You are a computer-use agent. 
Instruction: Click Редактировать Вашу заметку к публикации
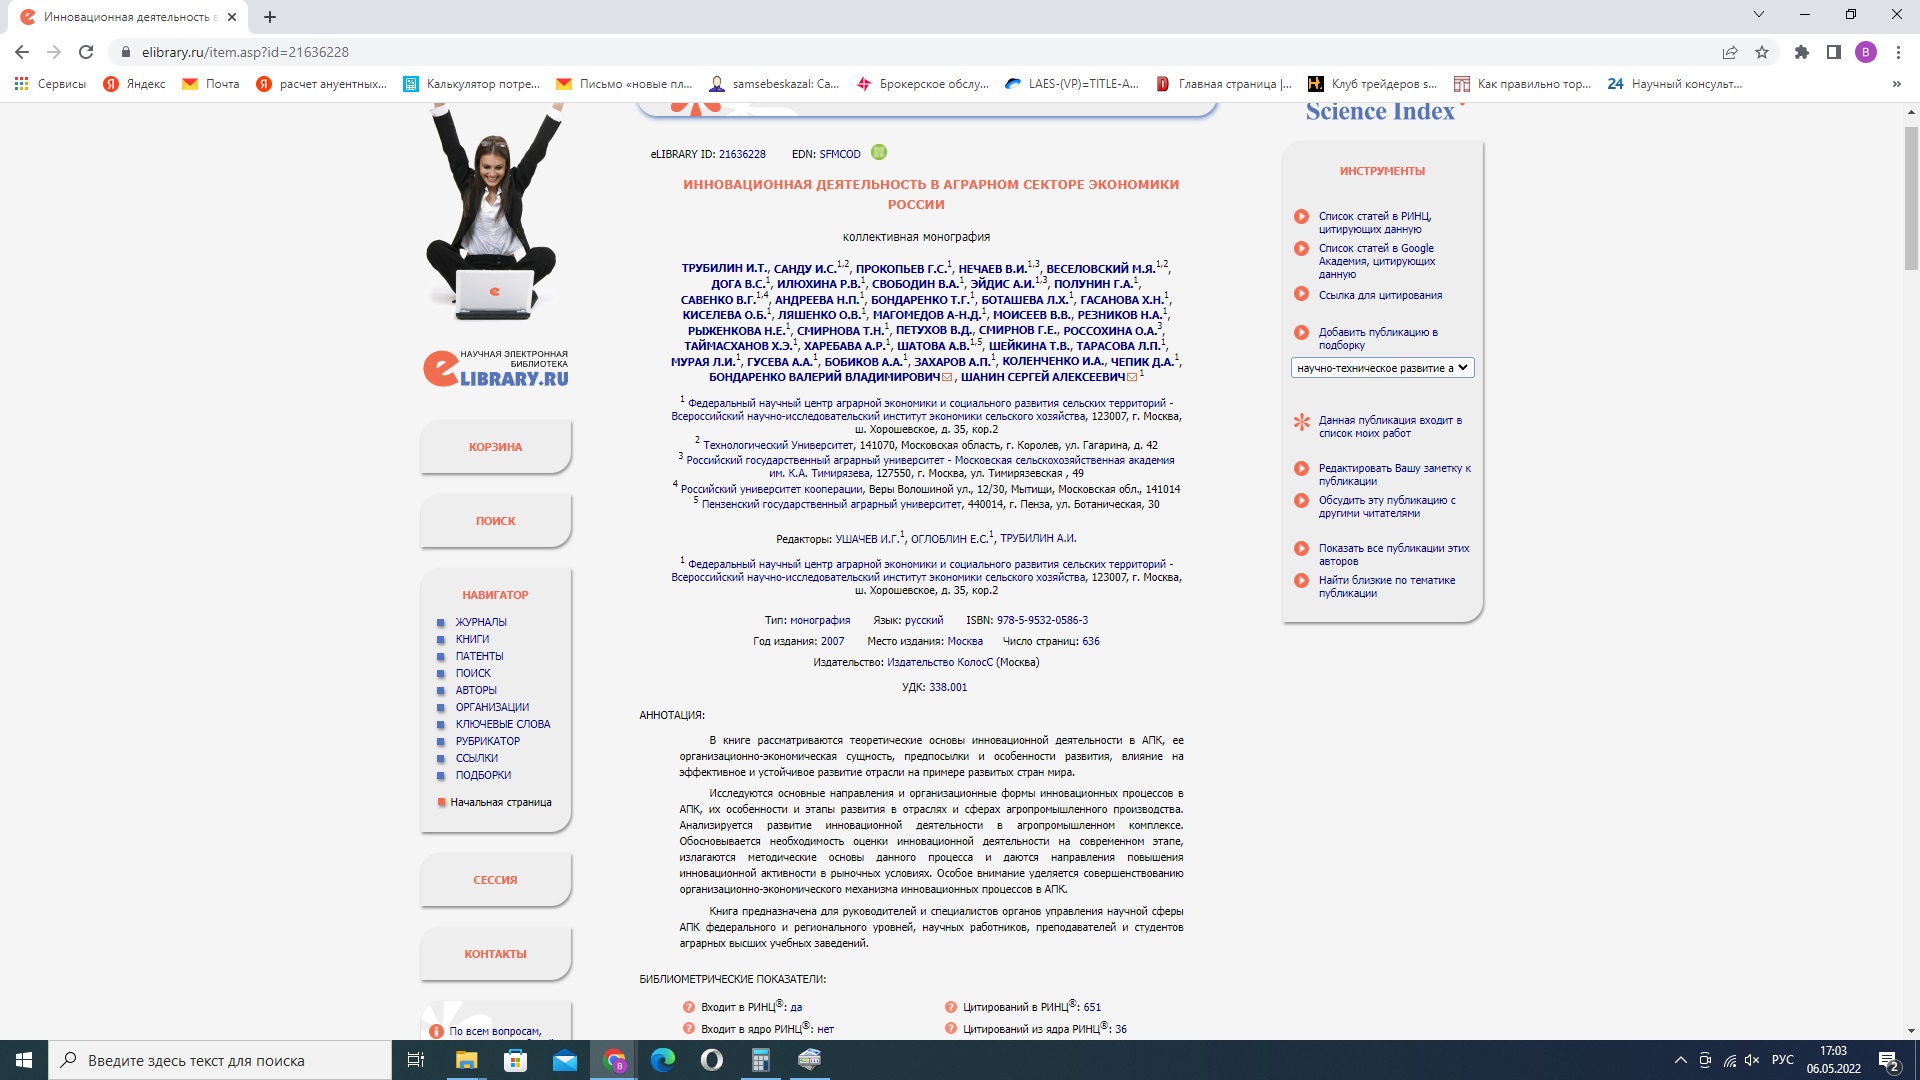(1394, 474)
